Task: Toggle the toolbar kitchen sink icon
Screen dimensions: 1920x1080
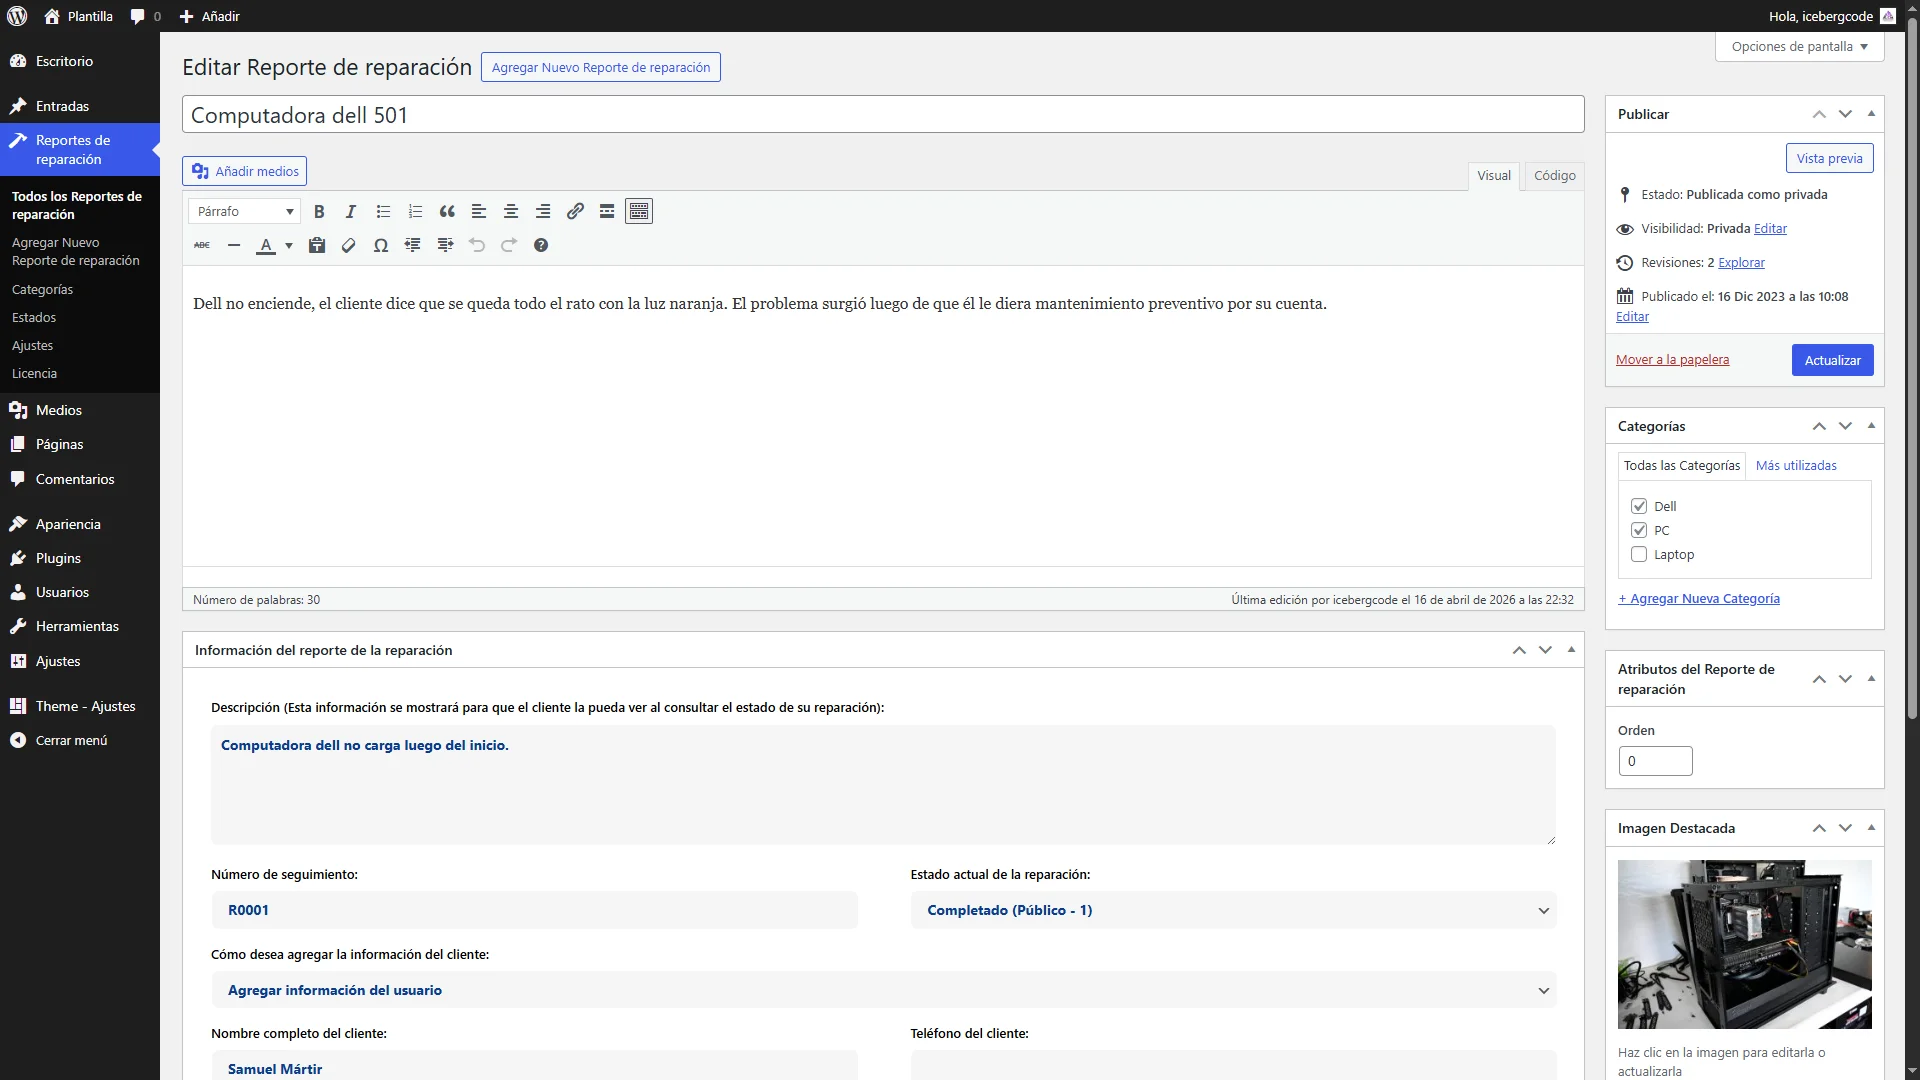Action: coord(639,211)
